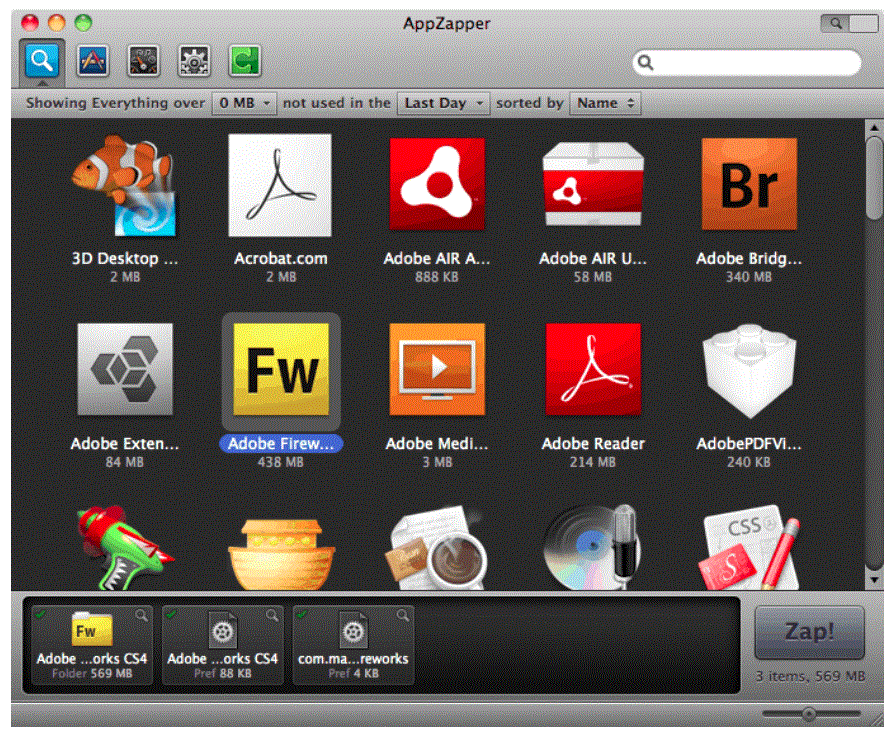Open the Dashboard widgets toolbar icon
Viewport: 887px width, 739px height.
coord(144,61)
